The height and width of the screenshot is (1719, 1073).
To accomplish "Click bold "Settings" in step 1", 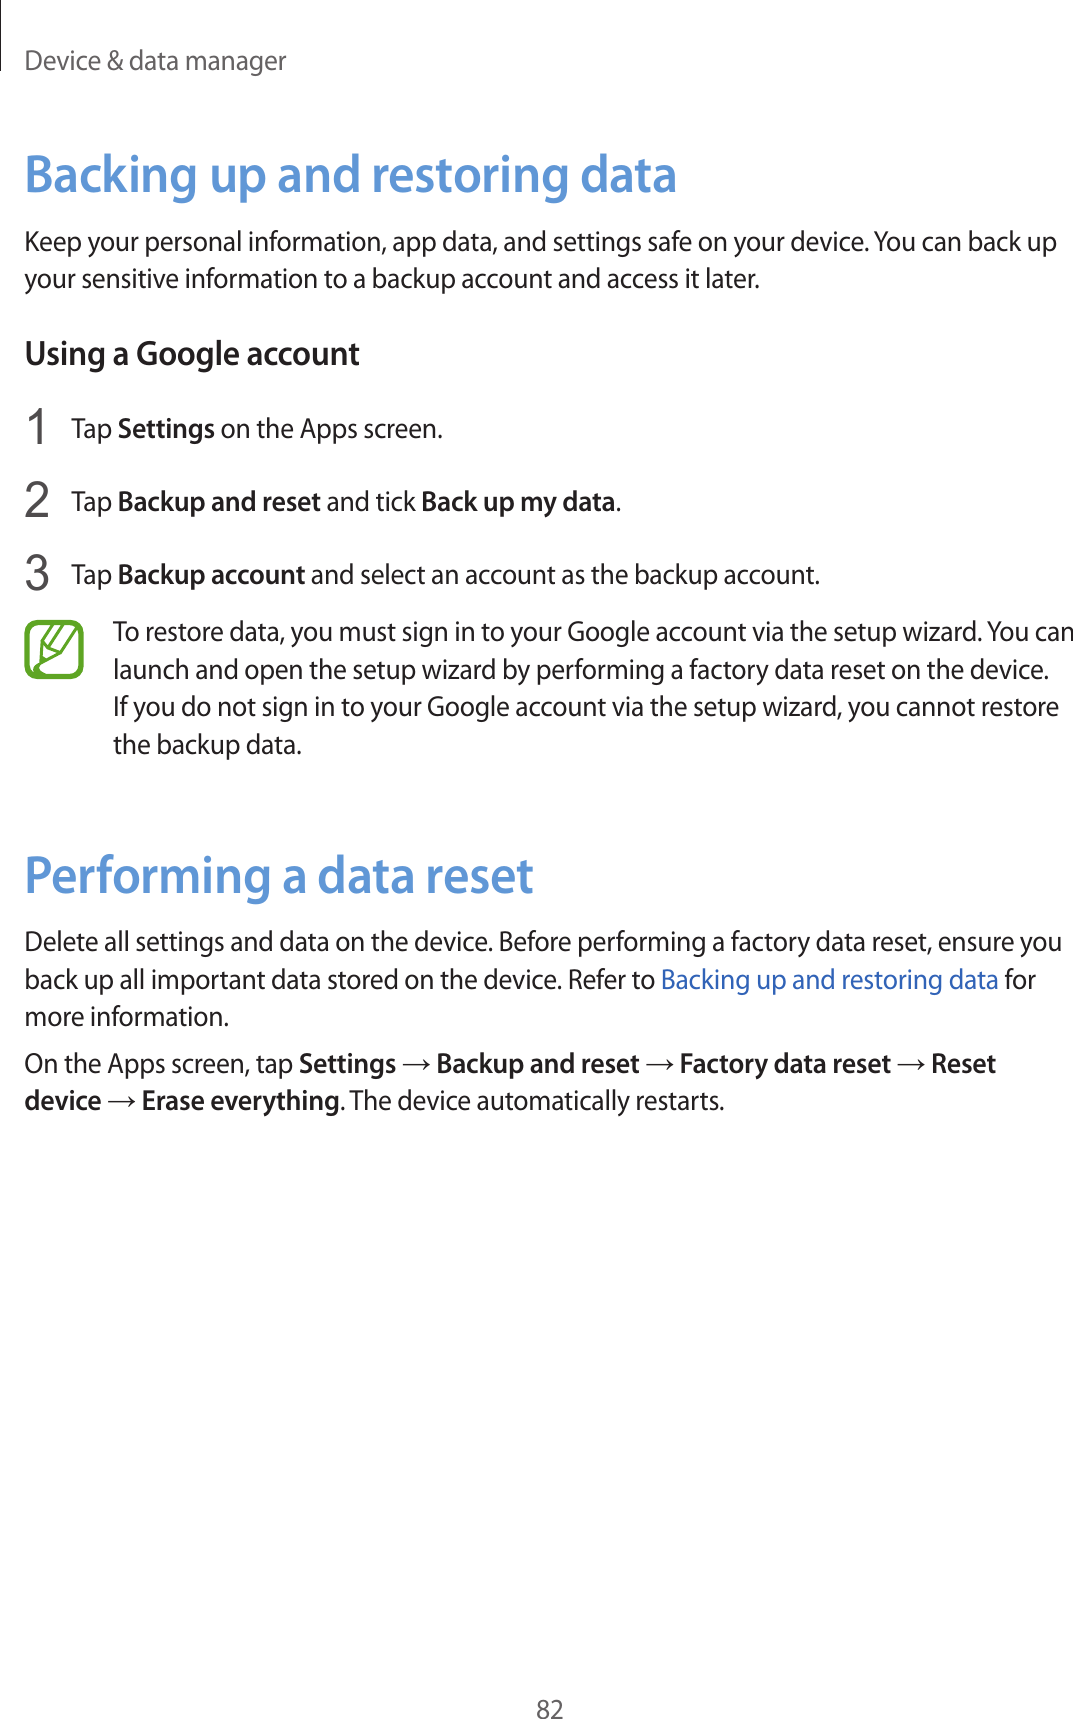I will (x=166, y=429).
